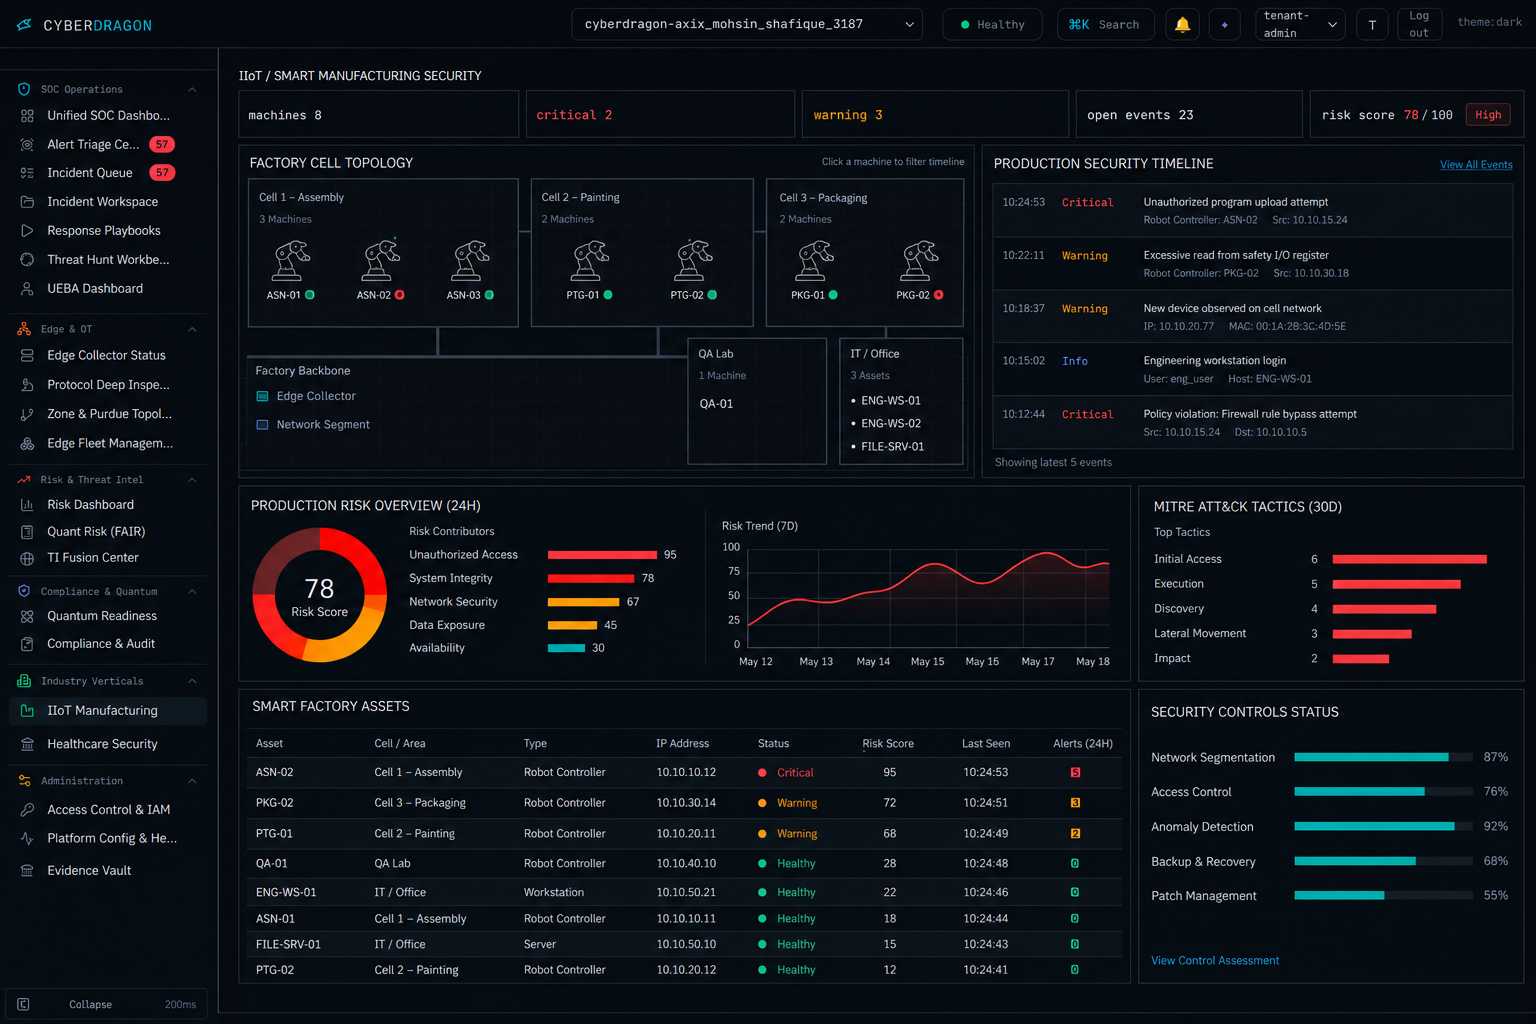Click the warning 3 stat card
Screen dimensions: 1536x1024
coord(935,115)
